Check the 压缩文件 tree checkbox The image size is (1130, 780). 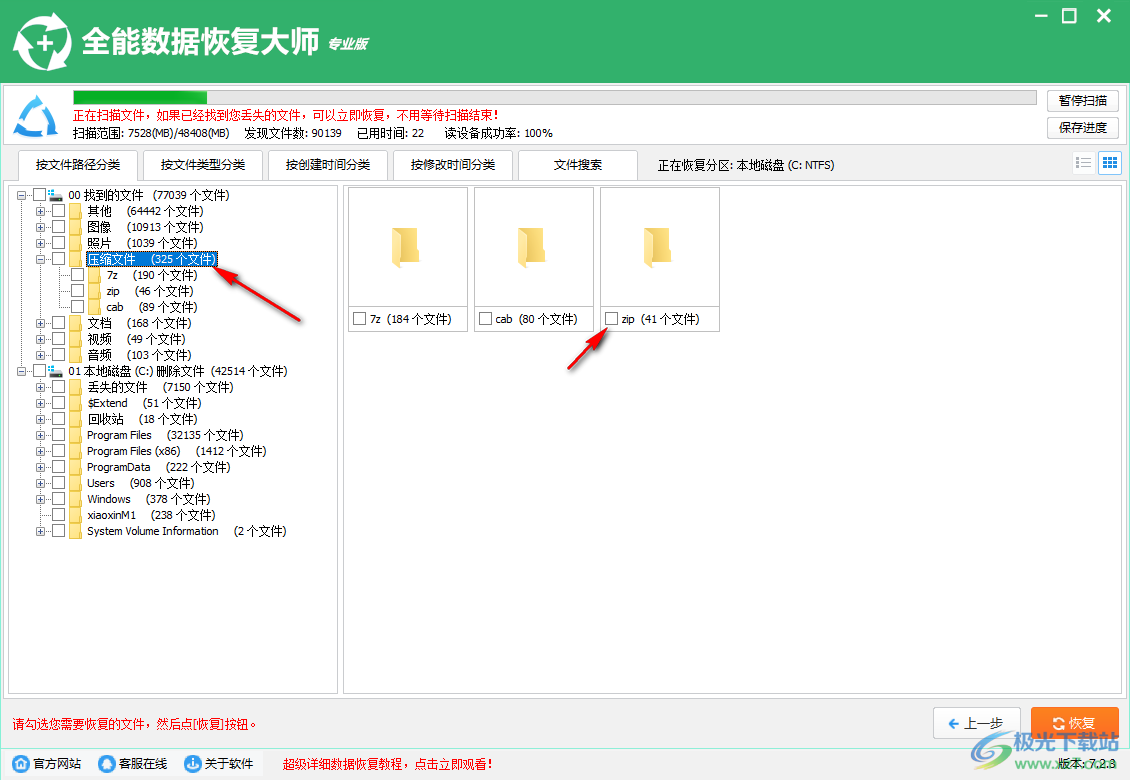57,258
